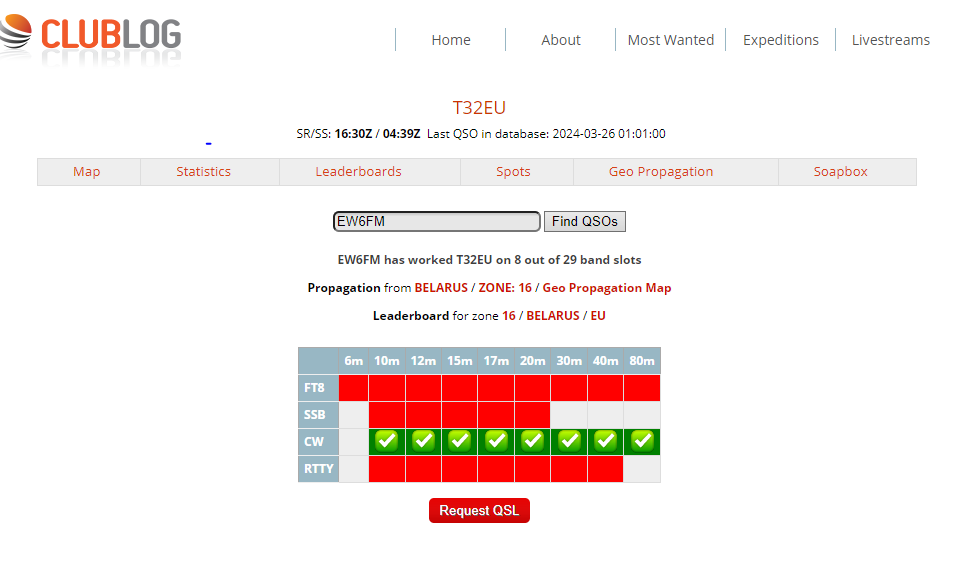Open the Livestreams menu item
This screenshot has width=969, height=564.
(890, 40)
